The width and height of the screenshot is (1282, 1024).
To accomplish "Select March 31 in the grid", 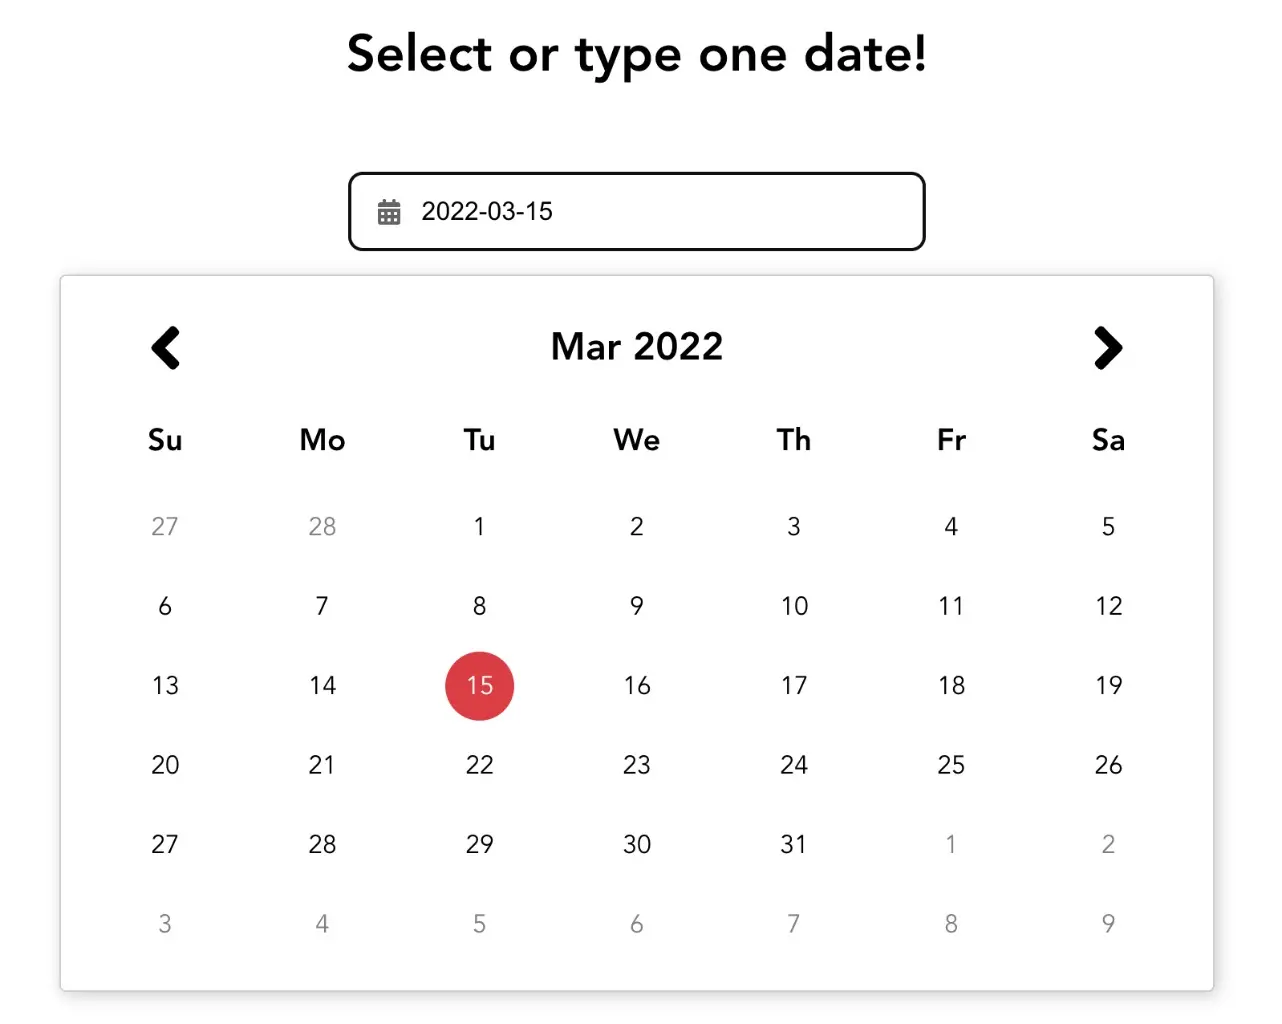I will 794,845.
